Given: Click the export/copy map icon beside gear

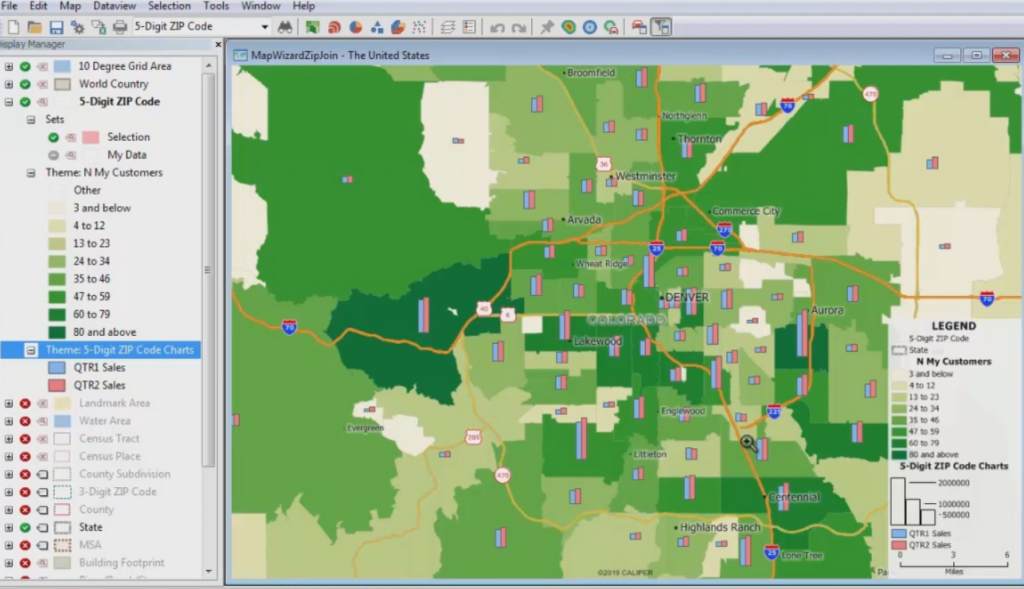Looking at the screenshot, I should pos(99,27).
